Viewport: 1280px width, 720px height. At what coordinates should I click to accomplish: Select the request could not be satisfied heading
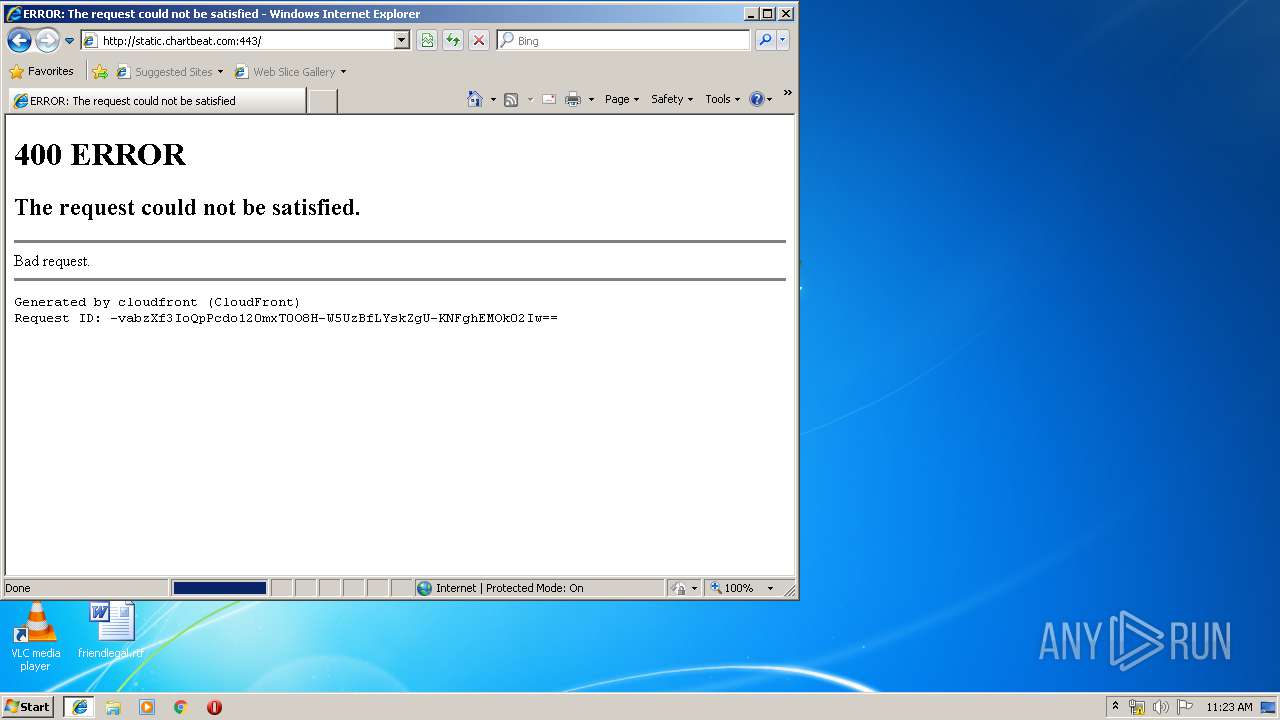[x=187, y=208]
